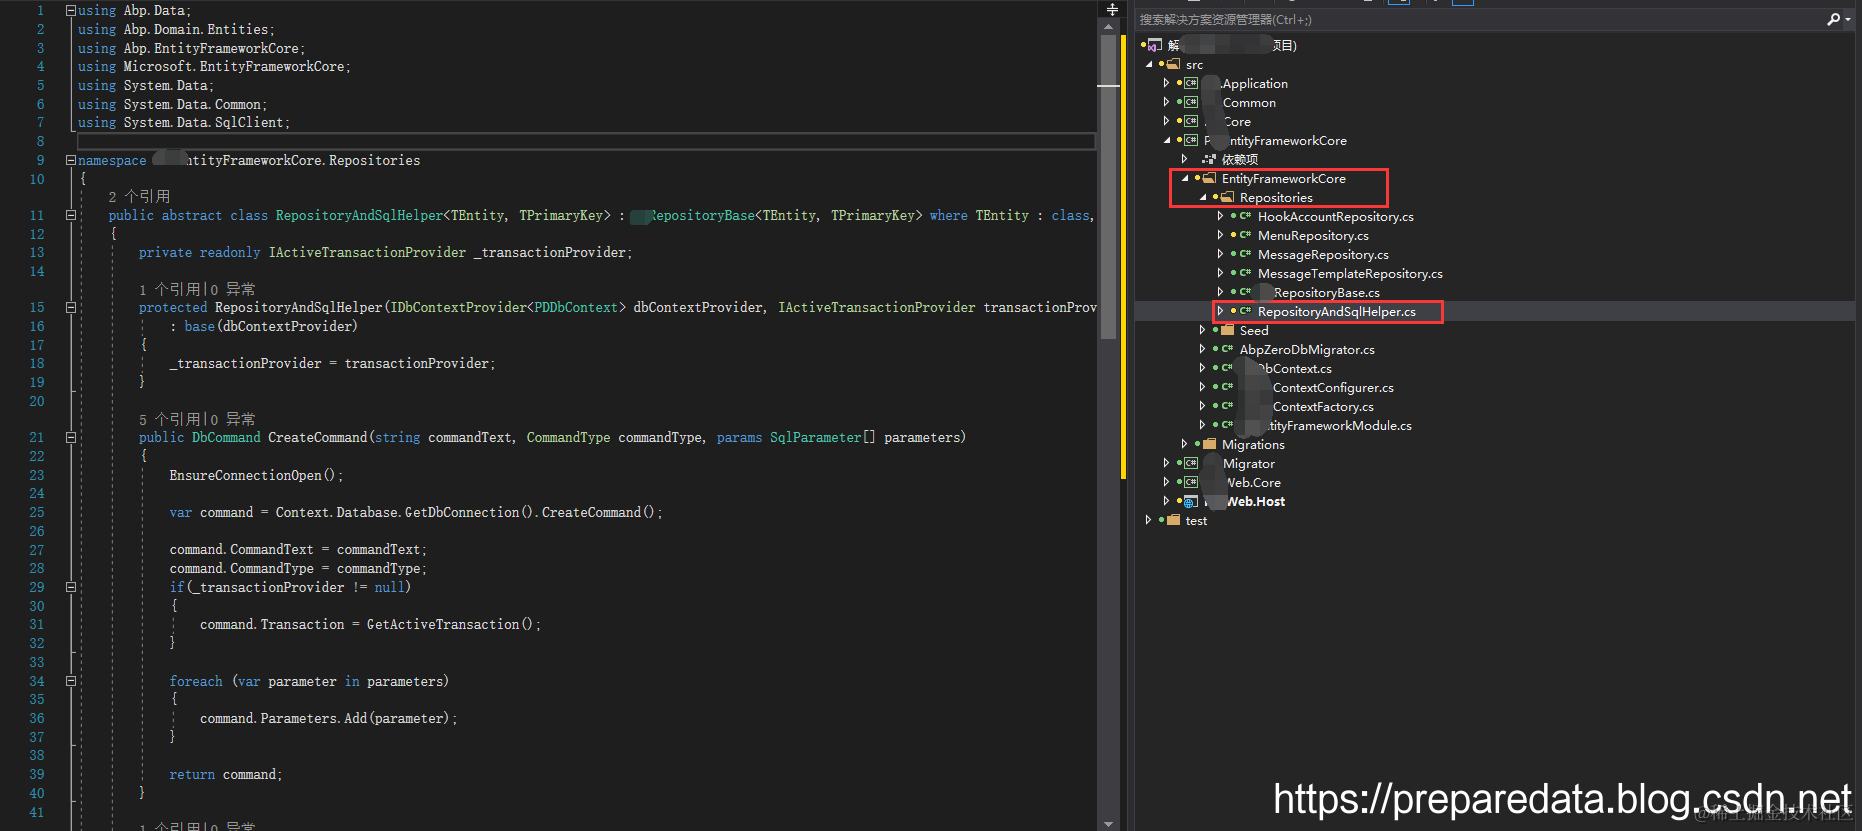The height and width of the screenshot is (831, 1862).
Task: Expand the 依赖项 dependencies node
Action: pyautogui.click(x=1184, y=159)
